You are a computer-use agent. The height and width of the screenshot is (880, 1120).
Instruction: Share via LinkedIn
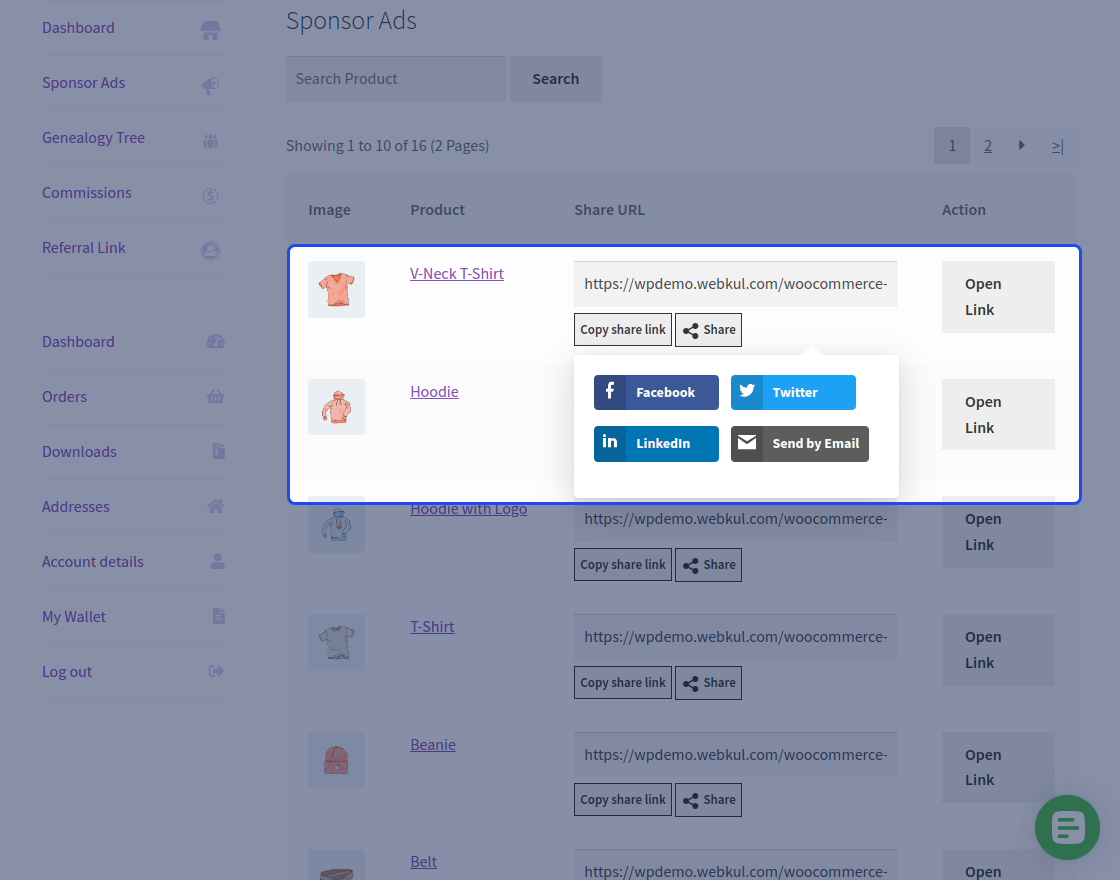click(656, 444)
